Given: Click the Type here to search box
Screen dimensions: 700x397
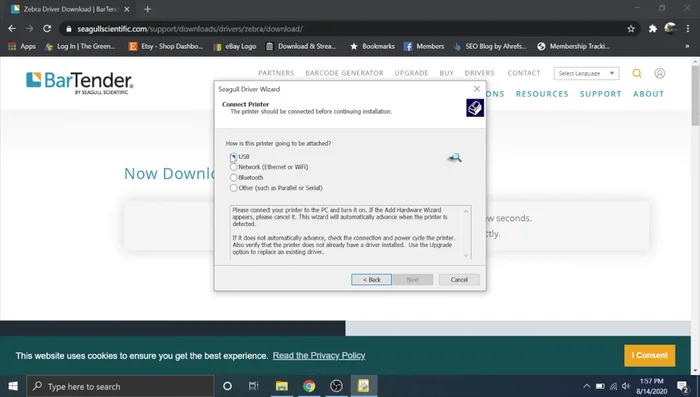Looking at the screenshot, I should click(120, 386).
